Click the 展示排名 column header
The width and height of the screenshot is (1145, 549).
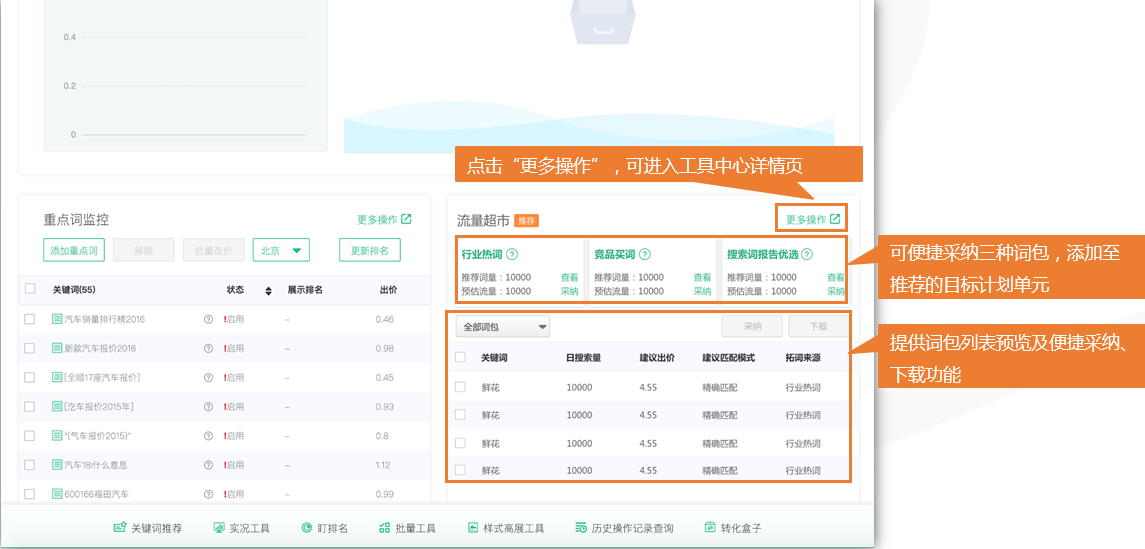pos(305,290)
